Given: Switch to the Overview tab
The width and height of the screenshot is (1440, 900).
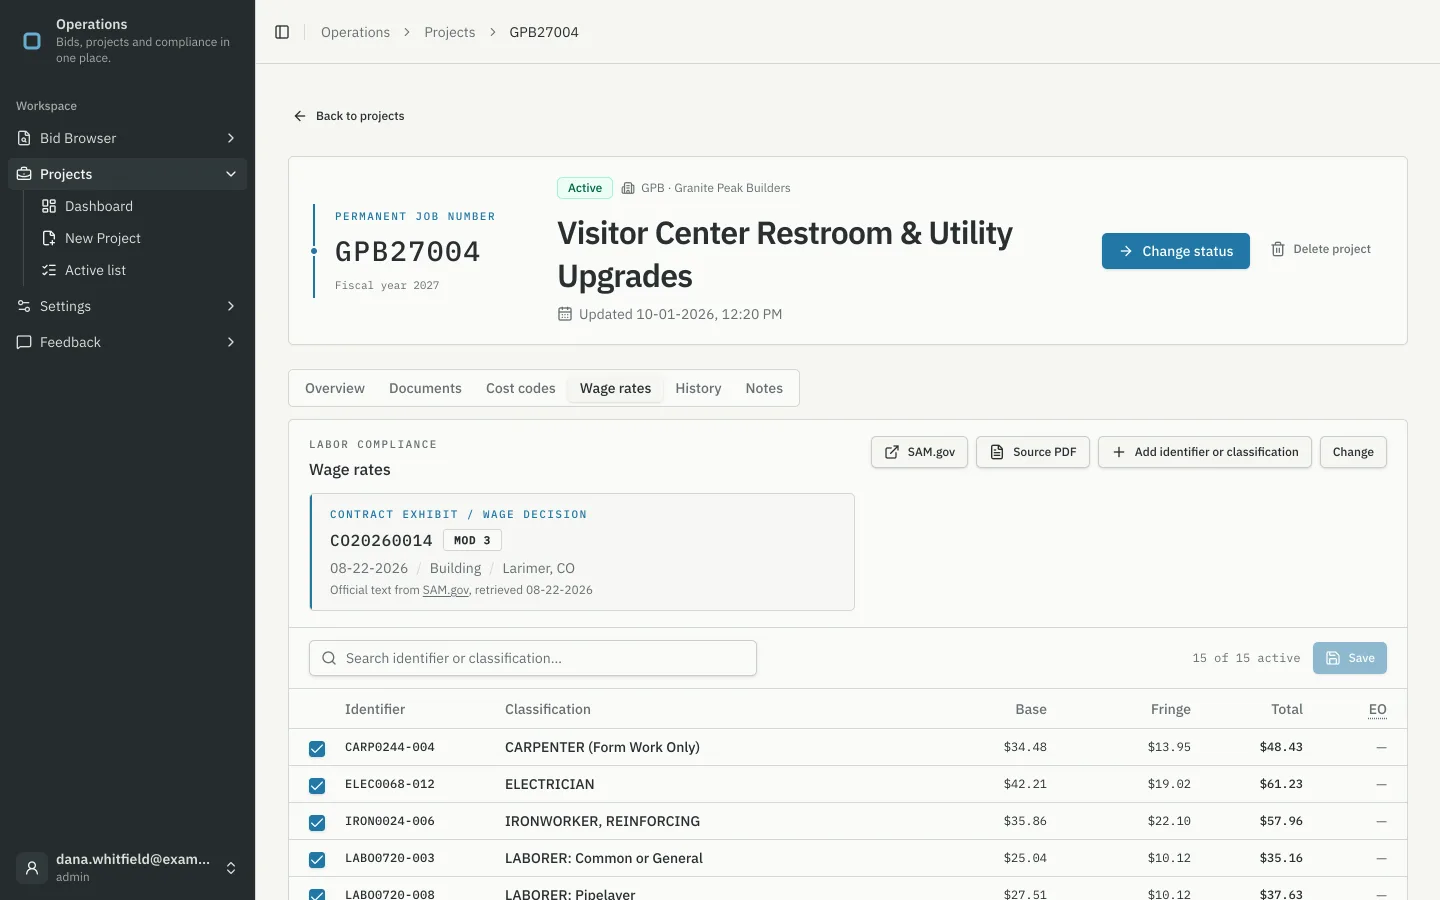Looking at the screenshot, I should point(335,388).
